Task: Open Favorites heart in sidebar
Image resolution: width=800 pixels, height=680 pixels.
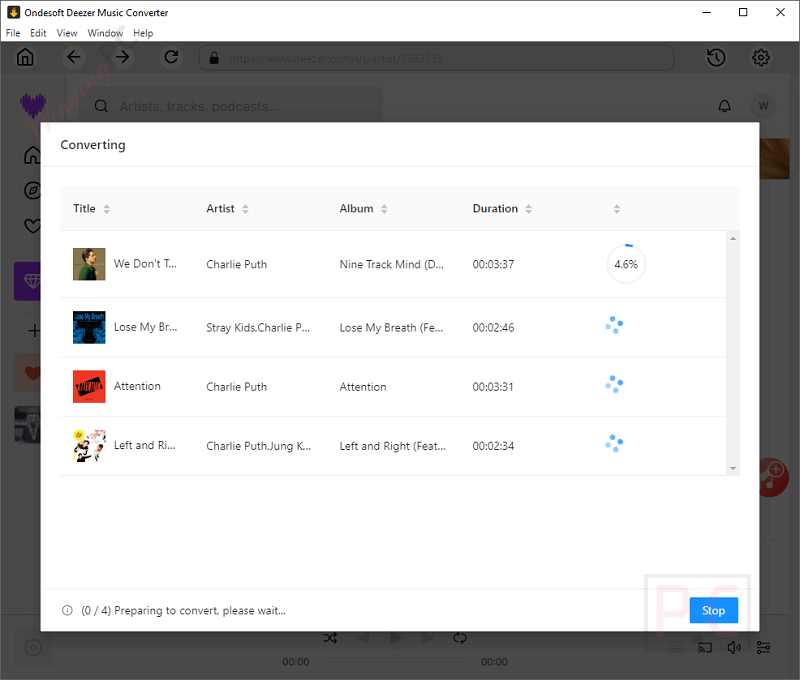Action: (32, 225)
